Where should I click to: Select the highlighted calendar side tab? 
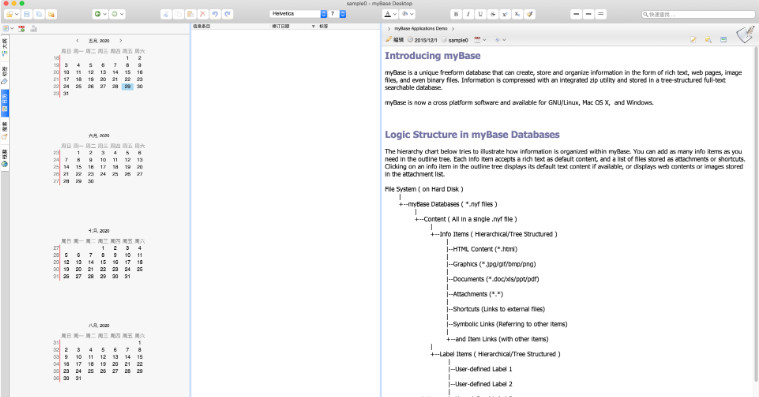pos(4,103)
